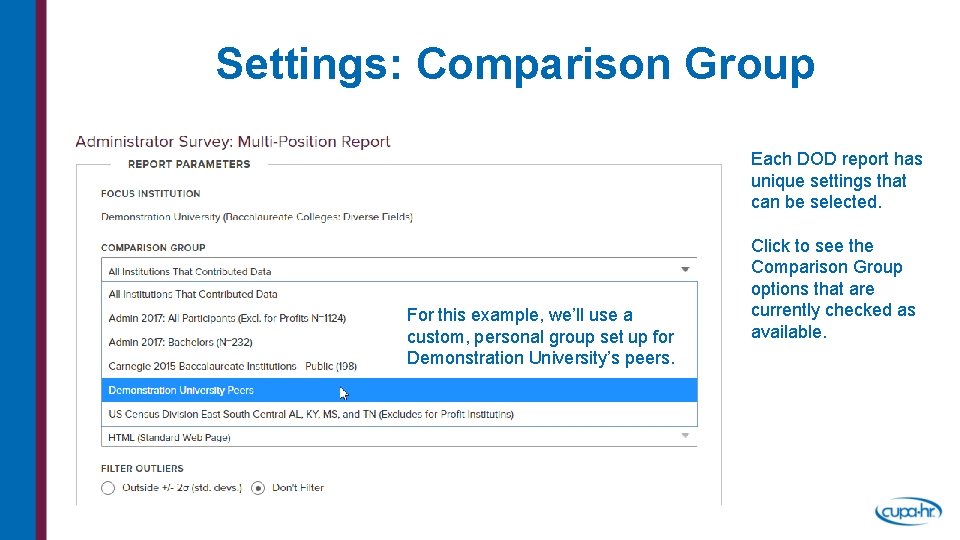
Task: Click the Demonstration University focus institution text
Action: (x=258, y=217)
